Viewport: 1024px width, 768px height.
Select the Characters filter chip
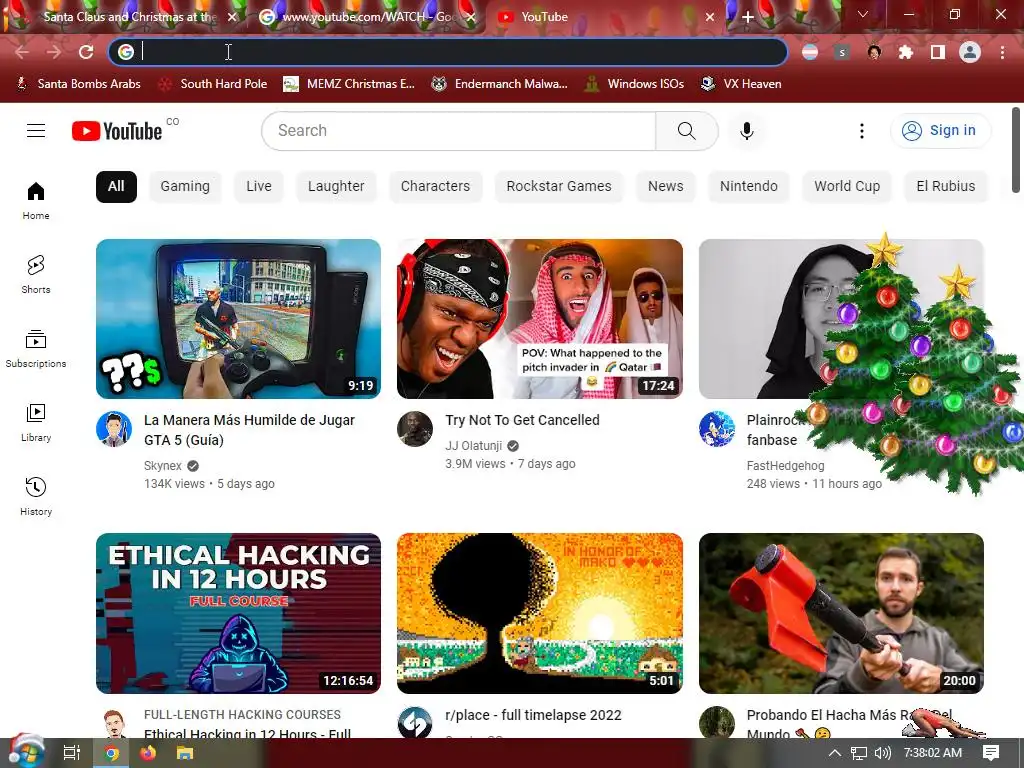point(436,186)
